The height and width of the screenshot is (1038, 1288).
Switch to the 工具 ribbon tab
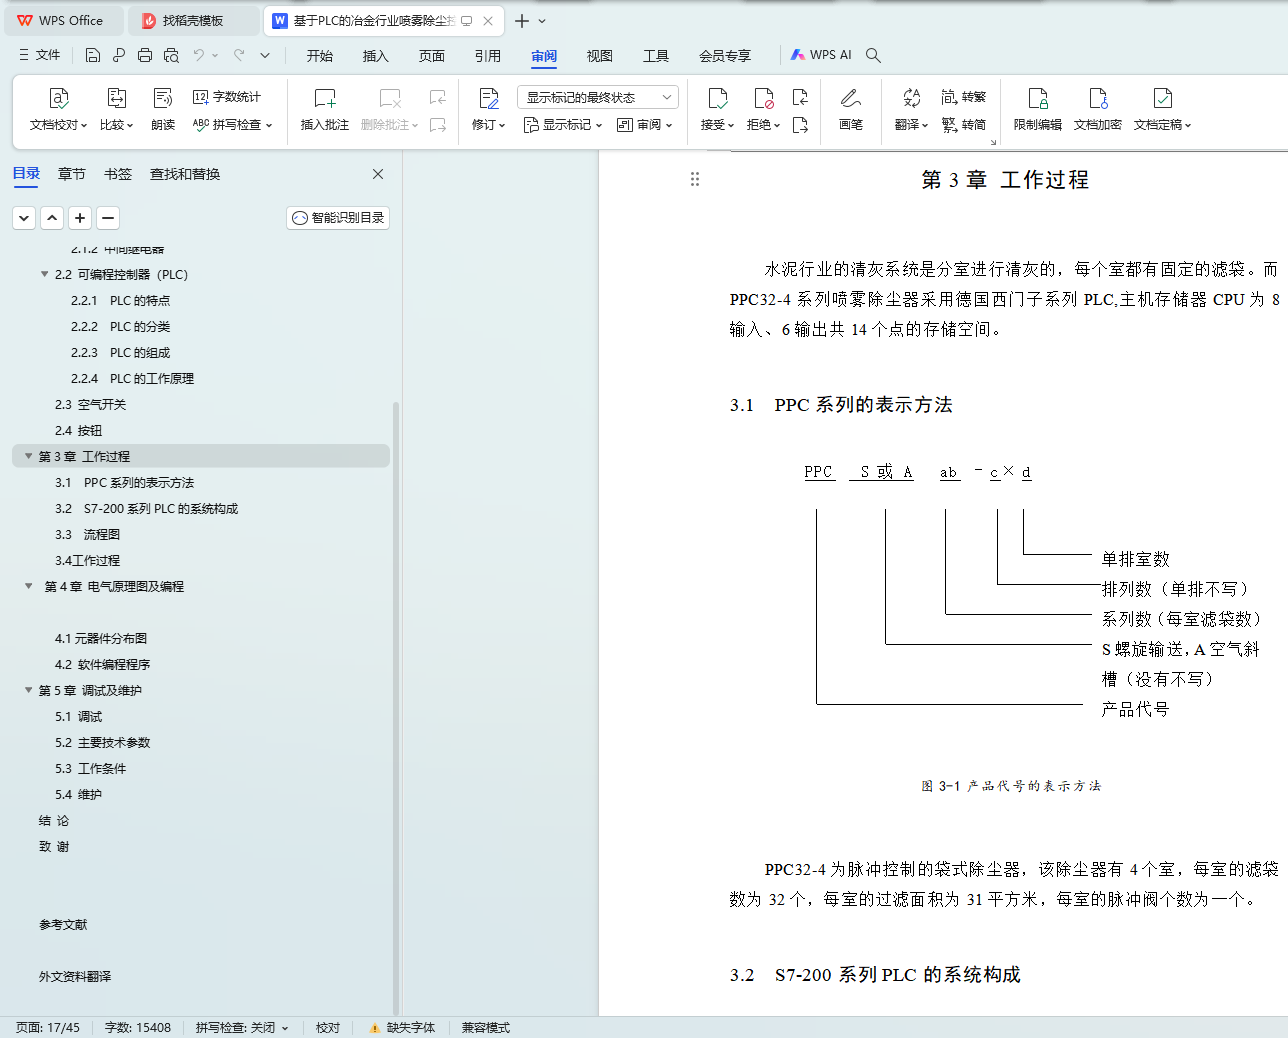pos(656,56)
